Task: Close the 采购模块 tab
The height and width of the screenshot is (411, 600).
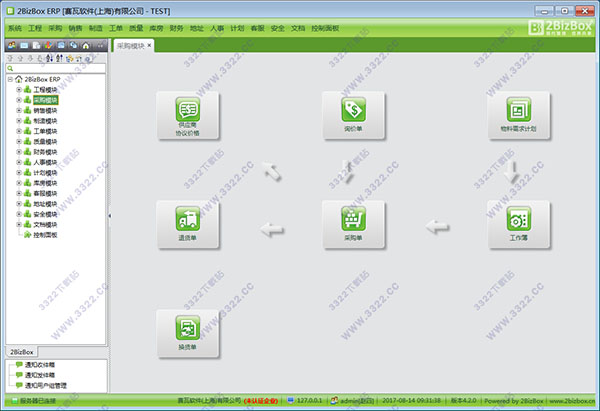Action: [149, 45]
